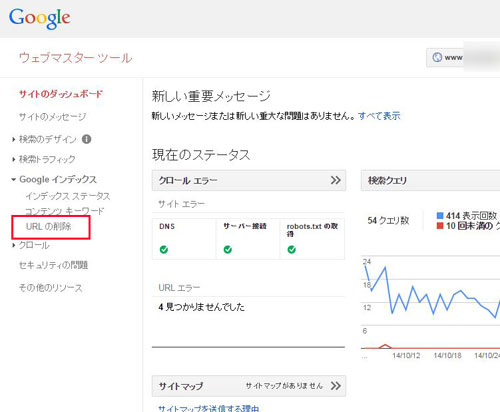Select サーバー接続 status label

(245, 226)
